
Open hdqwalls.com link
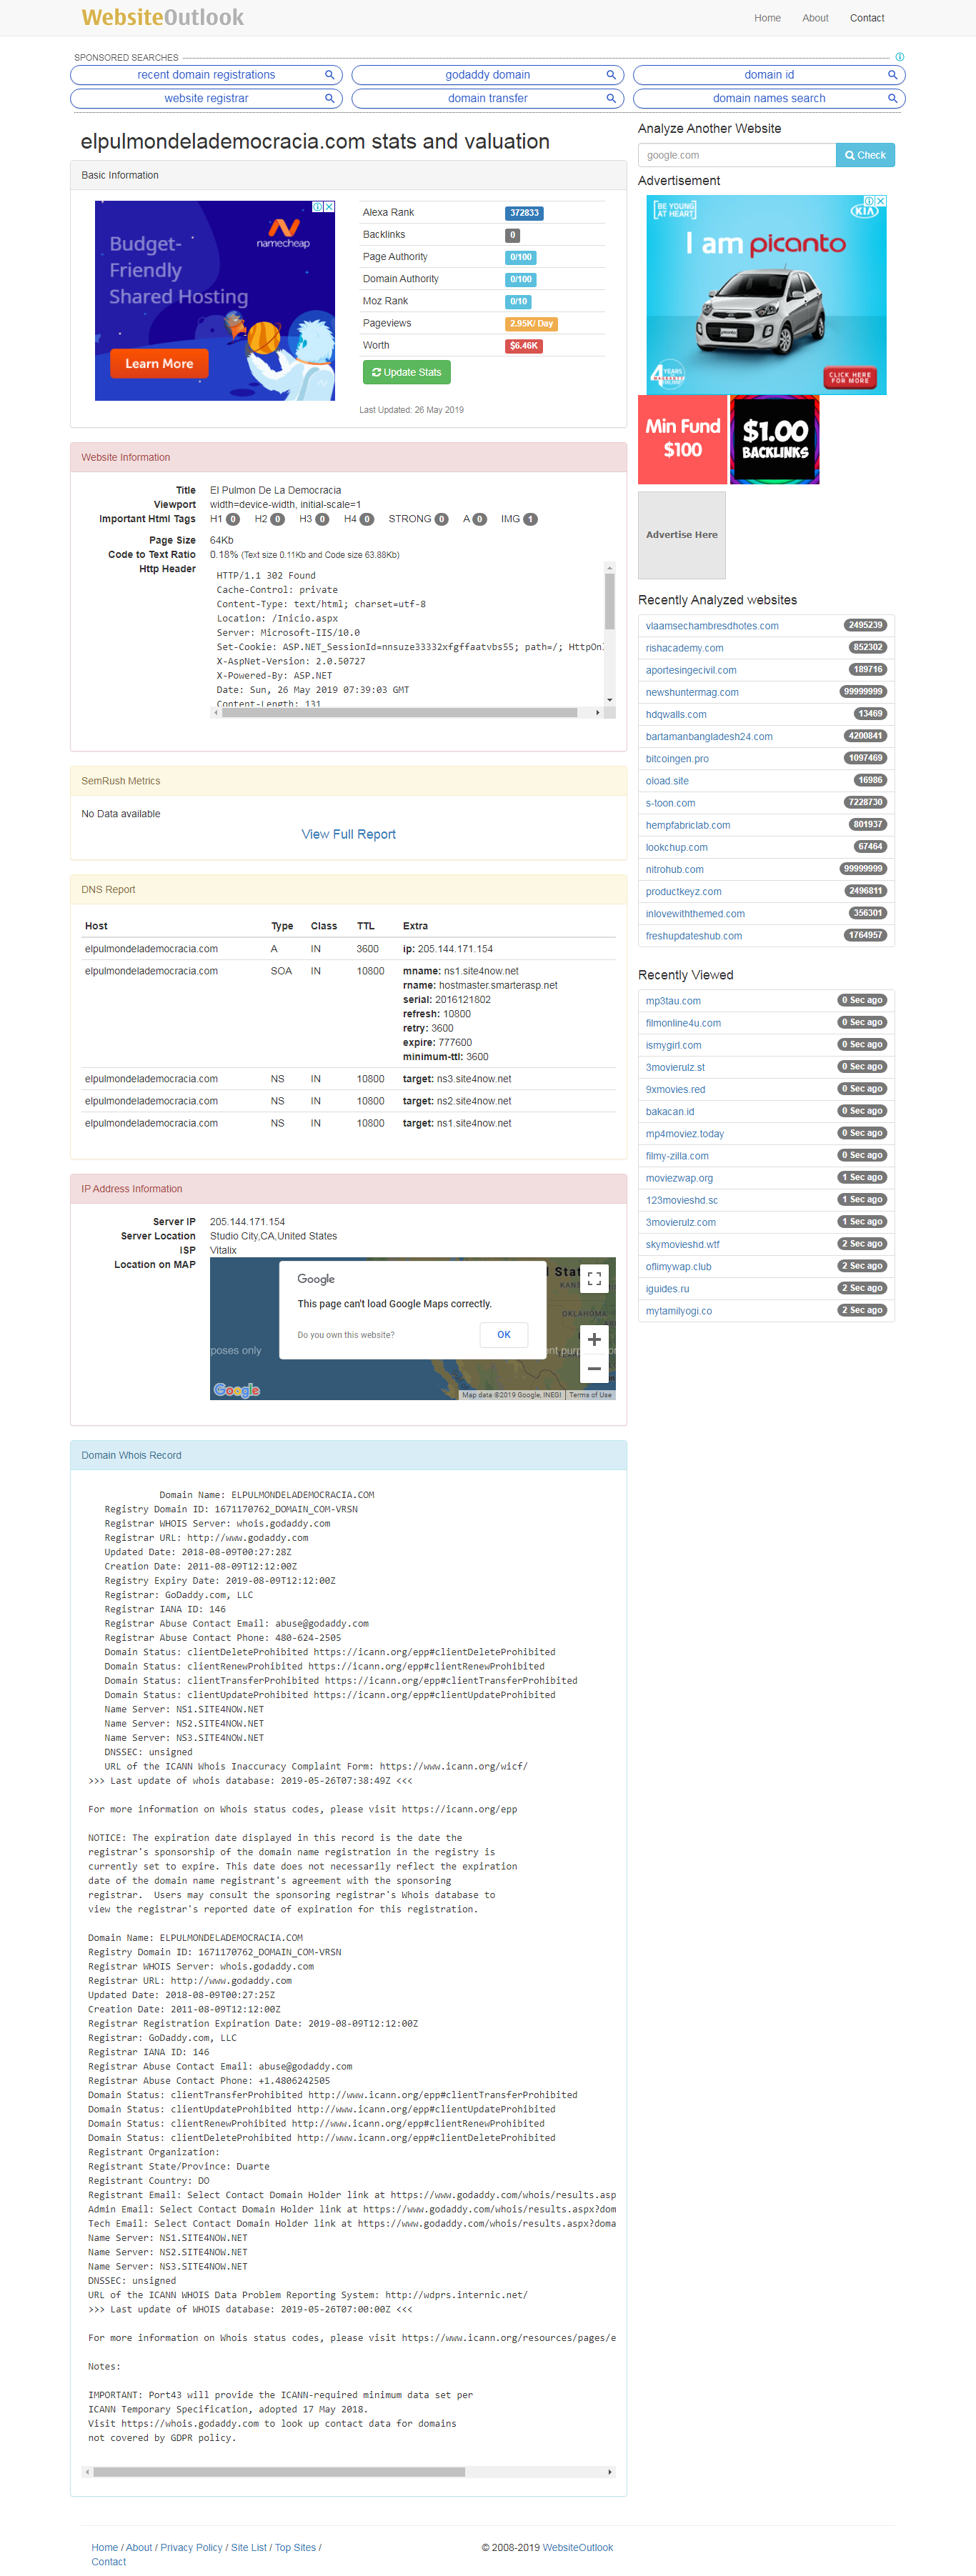pos(676,714)
